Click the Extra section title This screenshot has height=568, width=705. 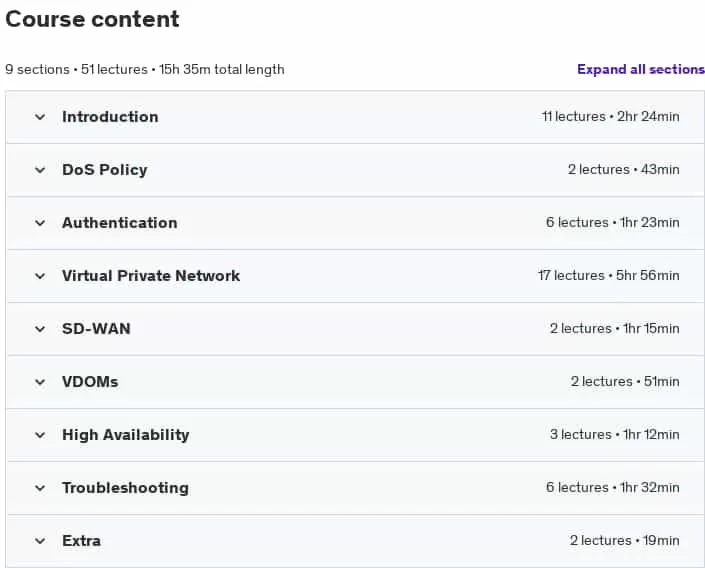pyautogui.click(x=81, y=541)
